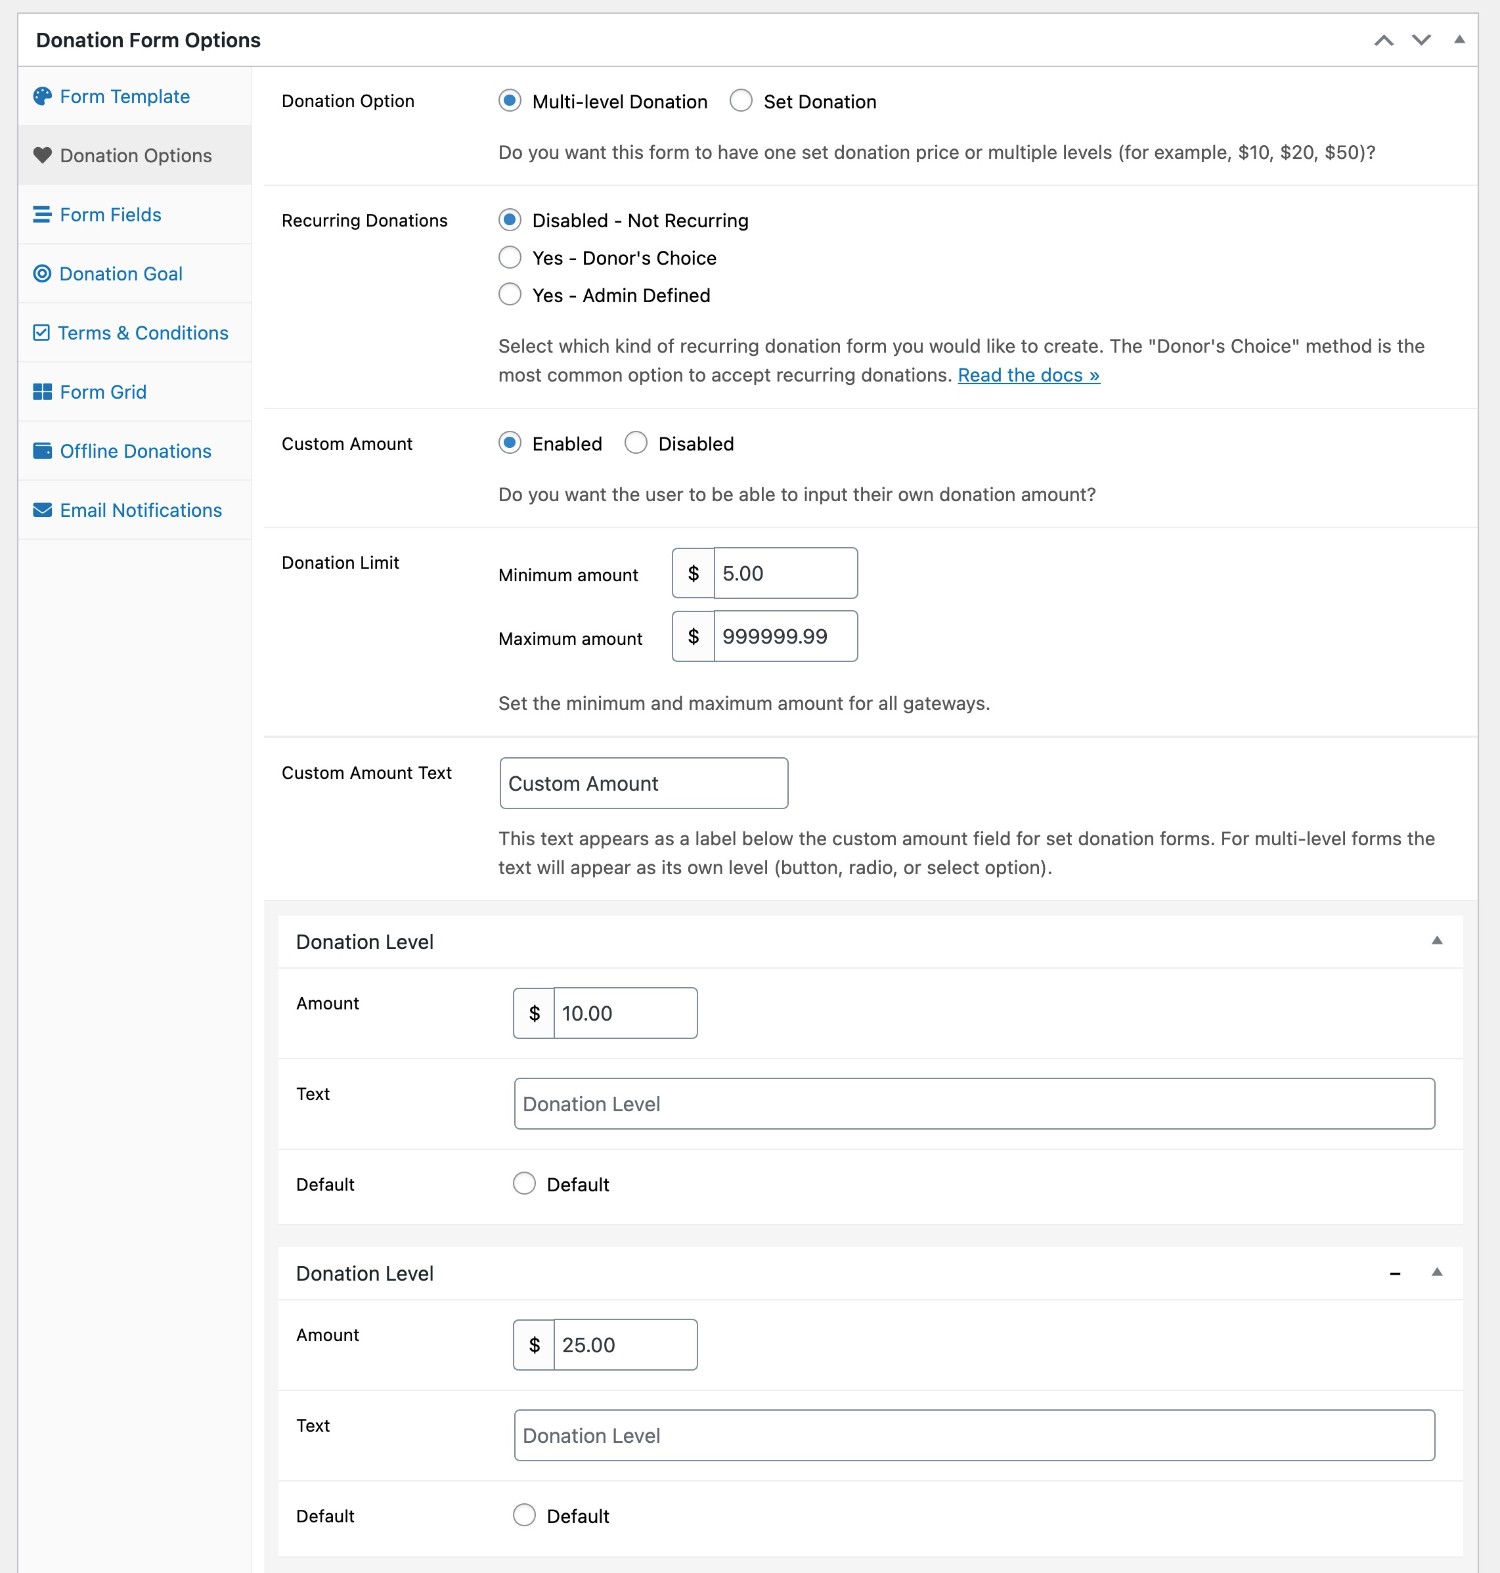This screenshot has width=1500, height=1573.
Task: Set the $25.00 level as Default
Action: click(524, 1515)
